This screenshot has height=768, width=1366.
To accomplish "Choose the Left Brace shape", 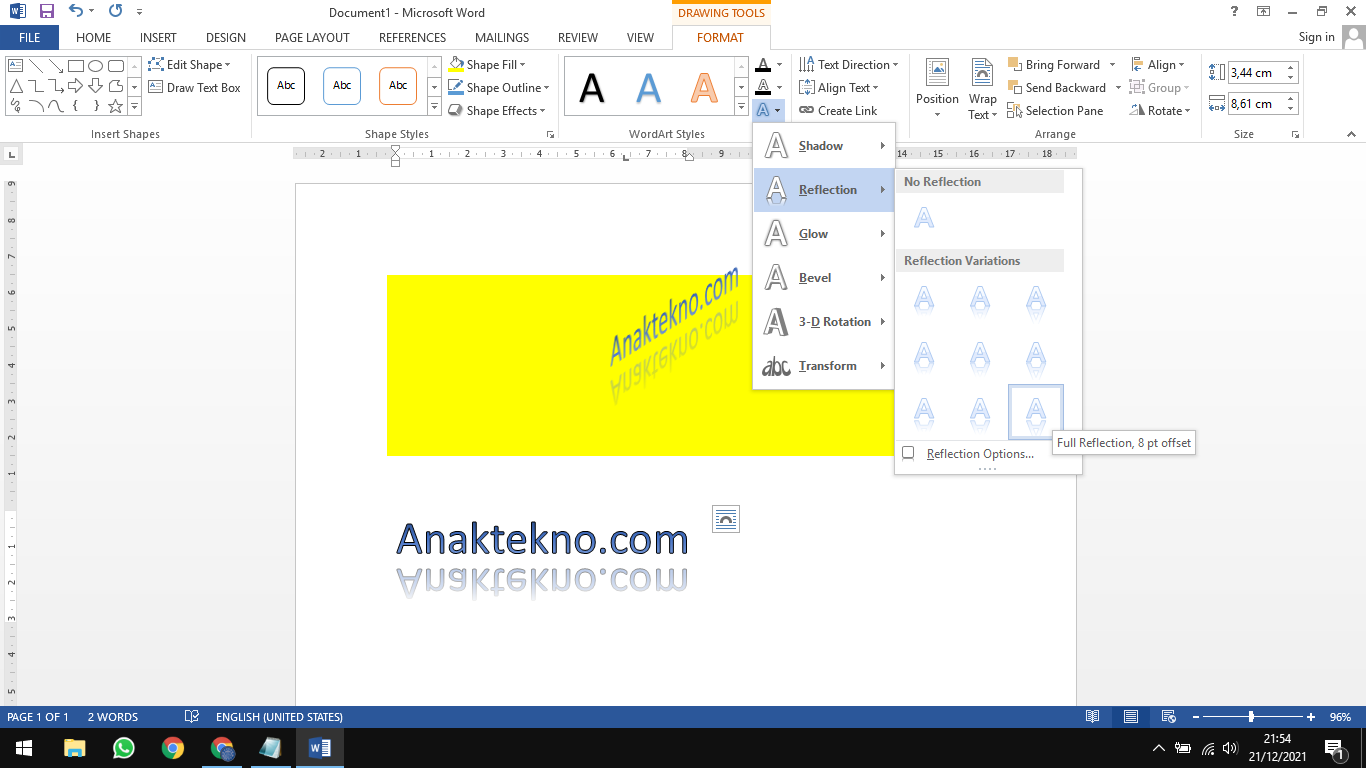I will (x=75, y=106).
